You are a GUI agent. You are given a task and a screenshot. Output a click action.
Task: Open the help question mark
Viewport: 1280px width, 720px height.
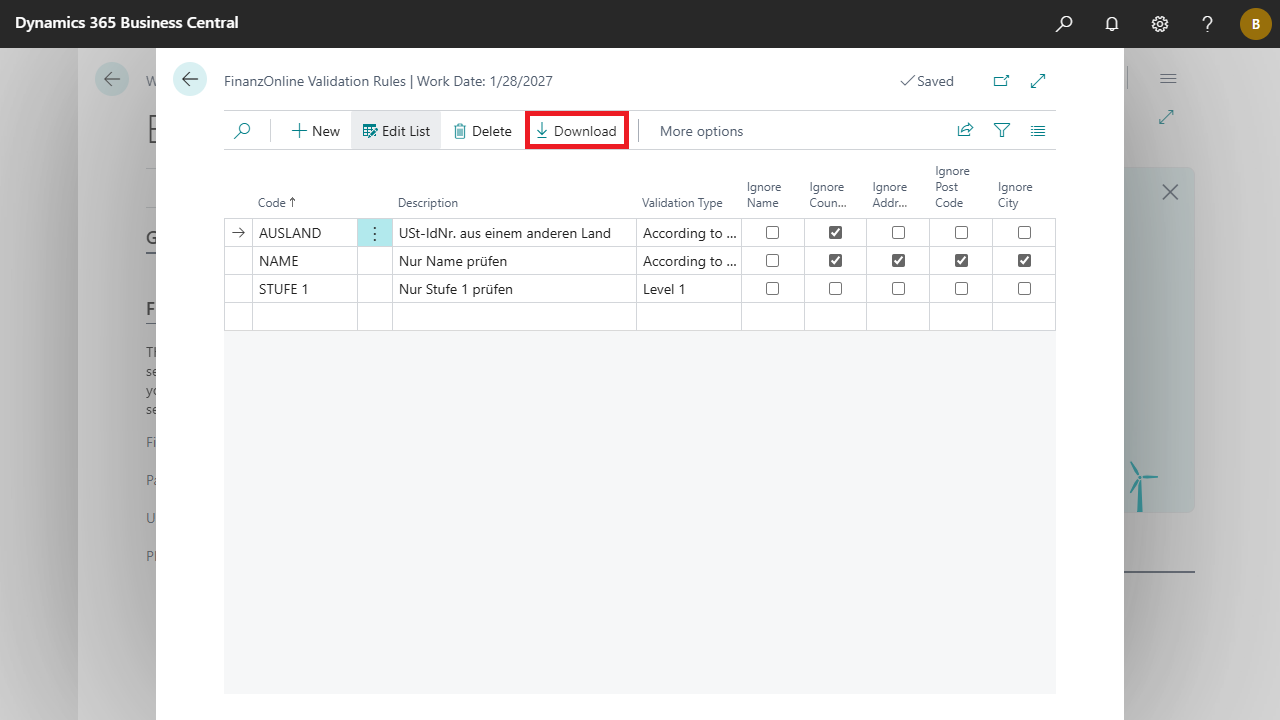[x=1208, y=23]
